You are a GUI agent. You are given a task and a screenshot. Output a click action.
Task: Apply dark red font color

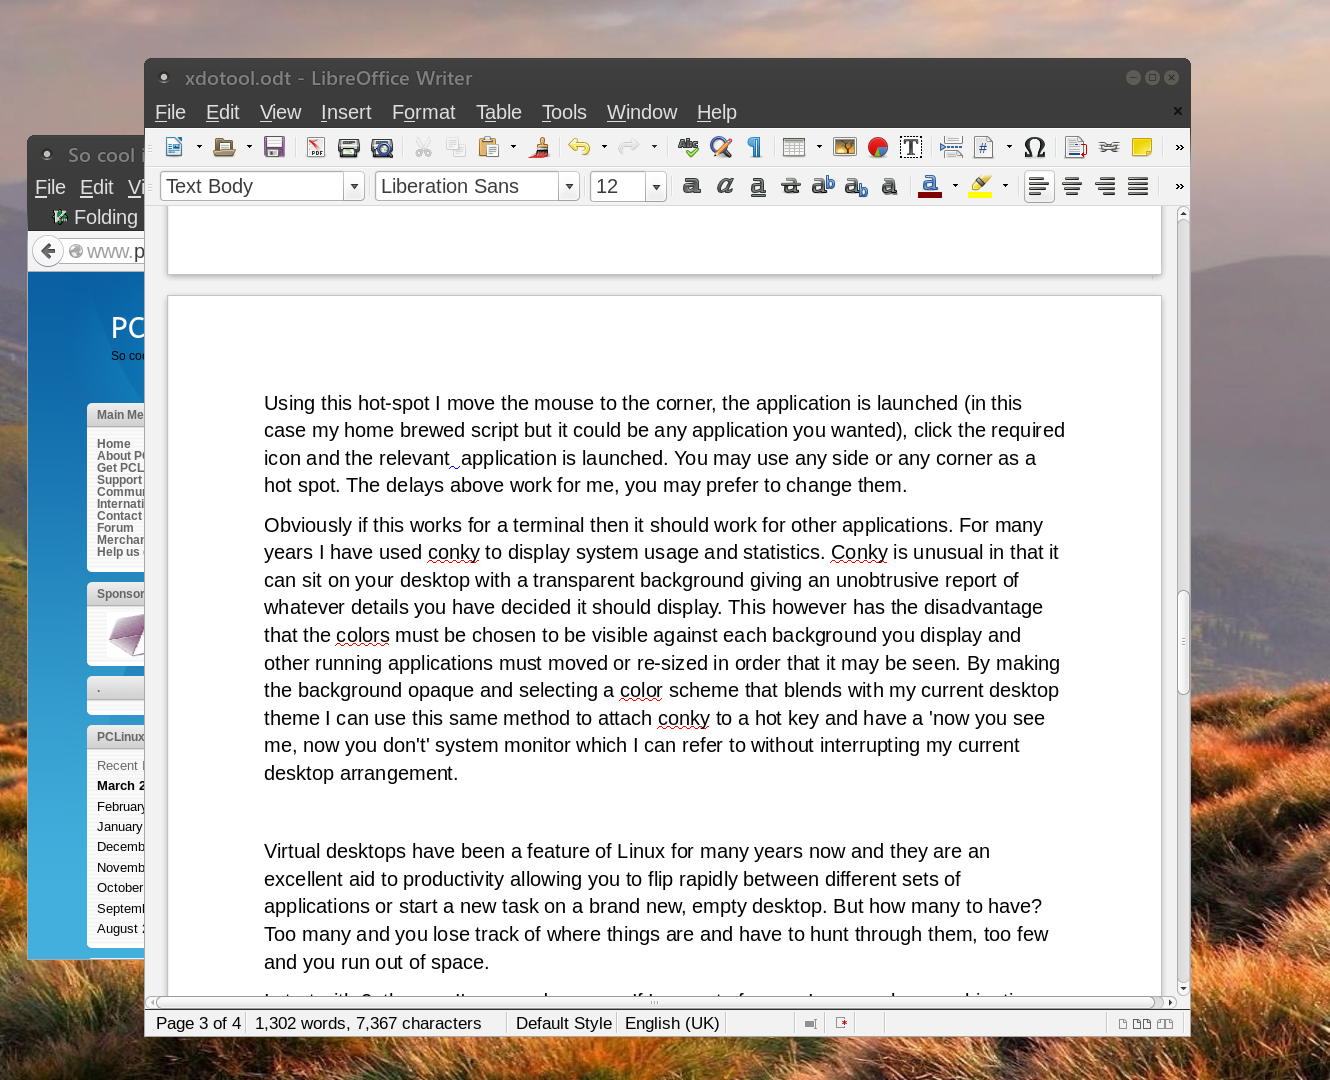click(930, 186)
